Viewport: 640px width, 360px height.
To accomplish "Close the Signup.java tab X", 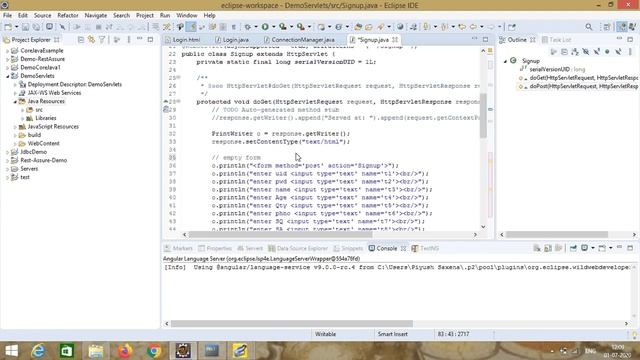I will pos(395,40).
